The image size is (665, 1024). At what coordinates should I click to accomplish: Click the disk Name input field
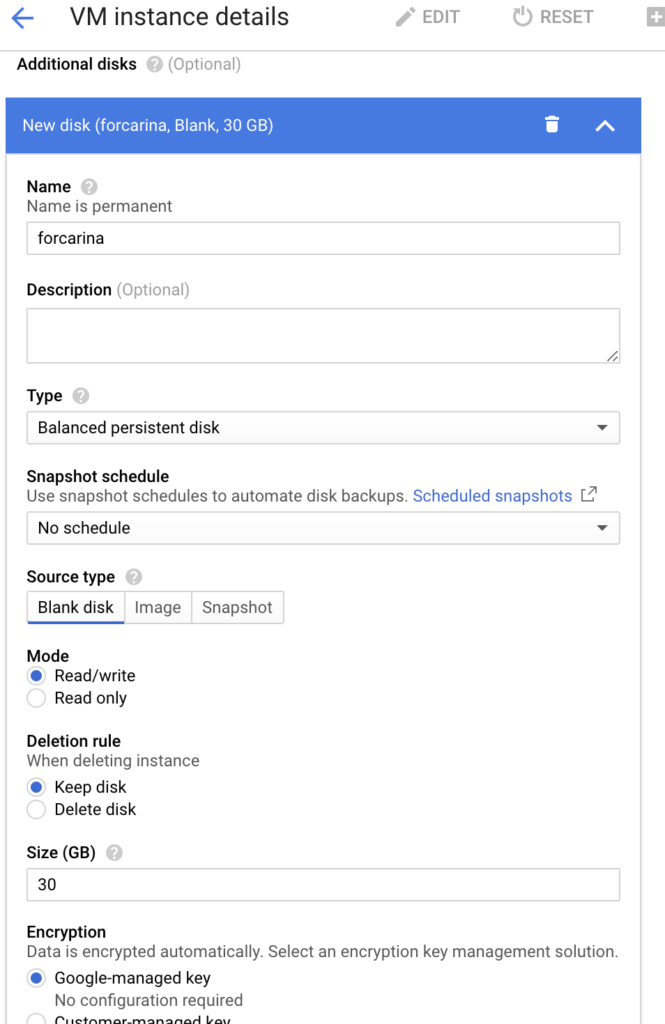(323, 239)
